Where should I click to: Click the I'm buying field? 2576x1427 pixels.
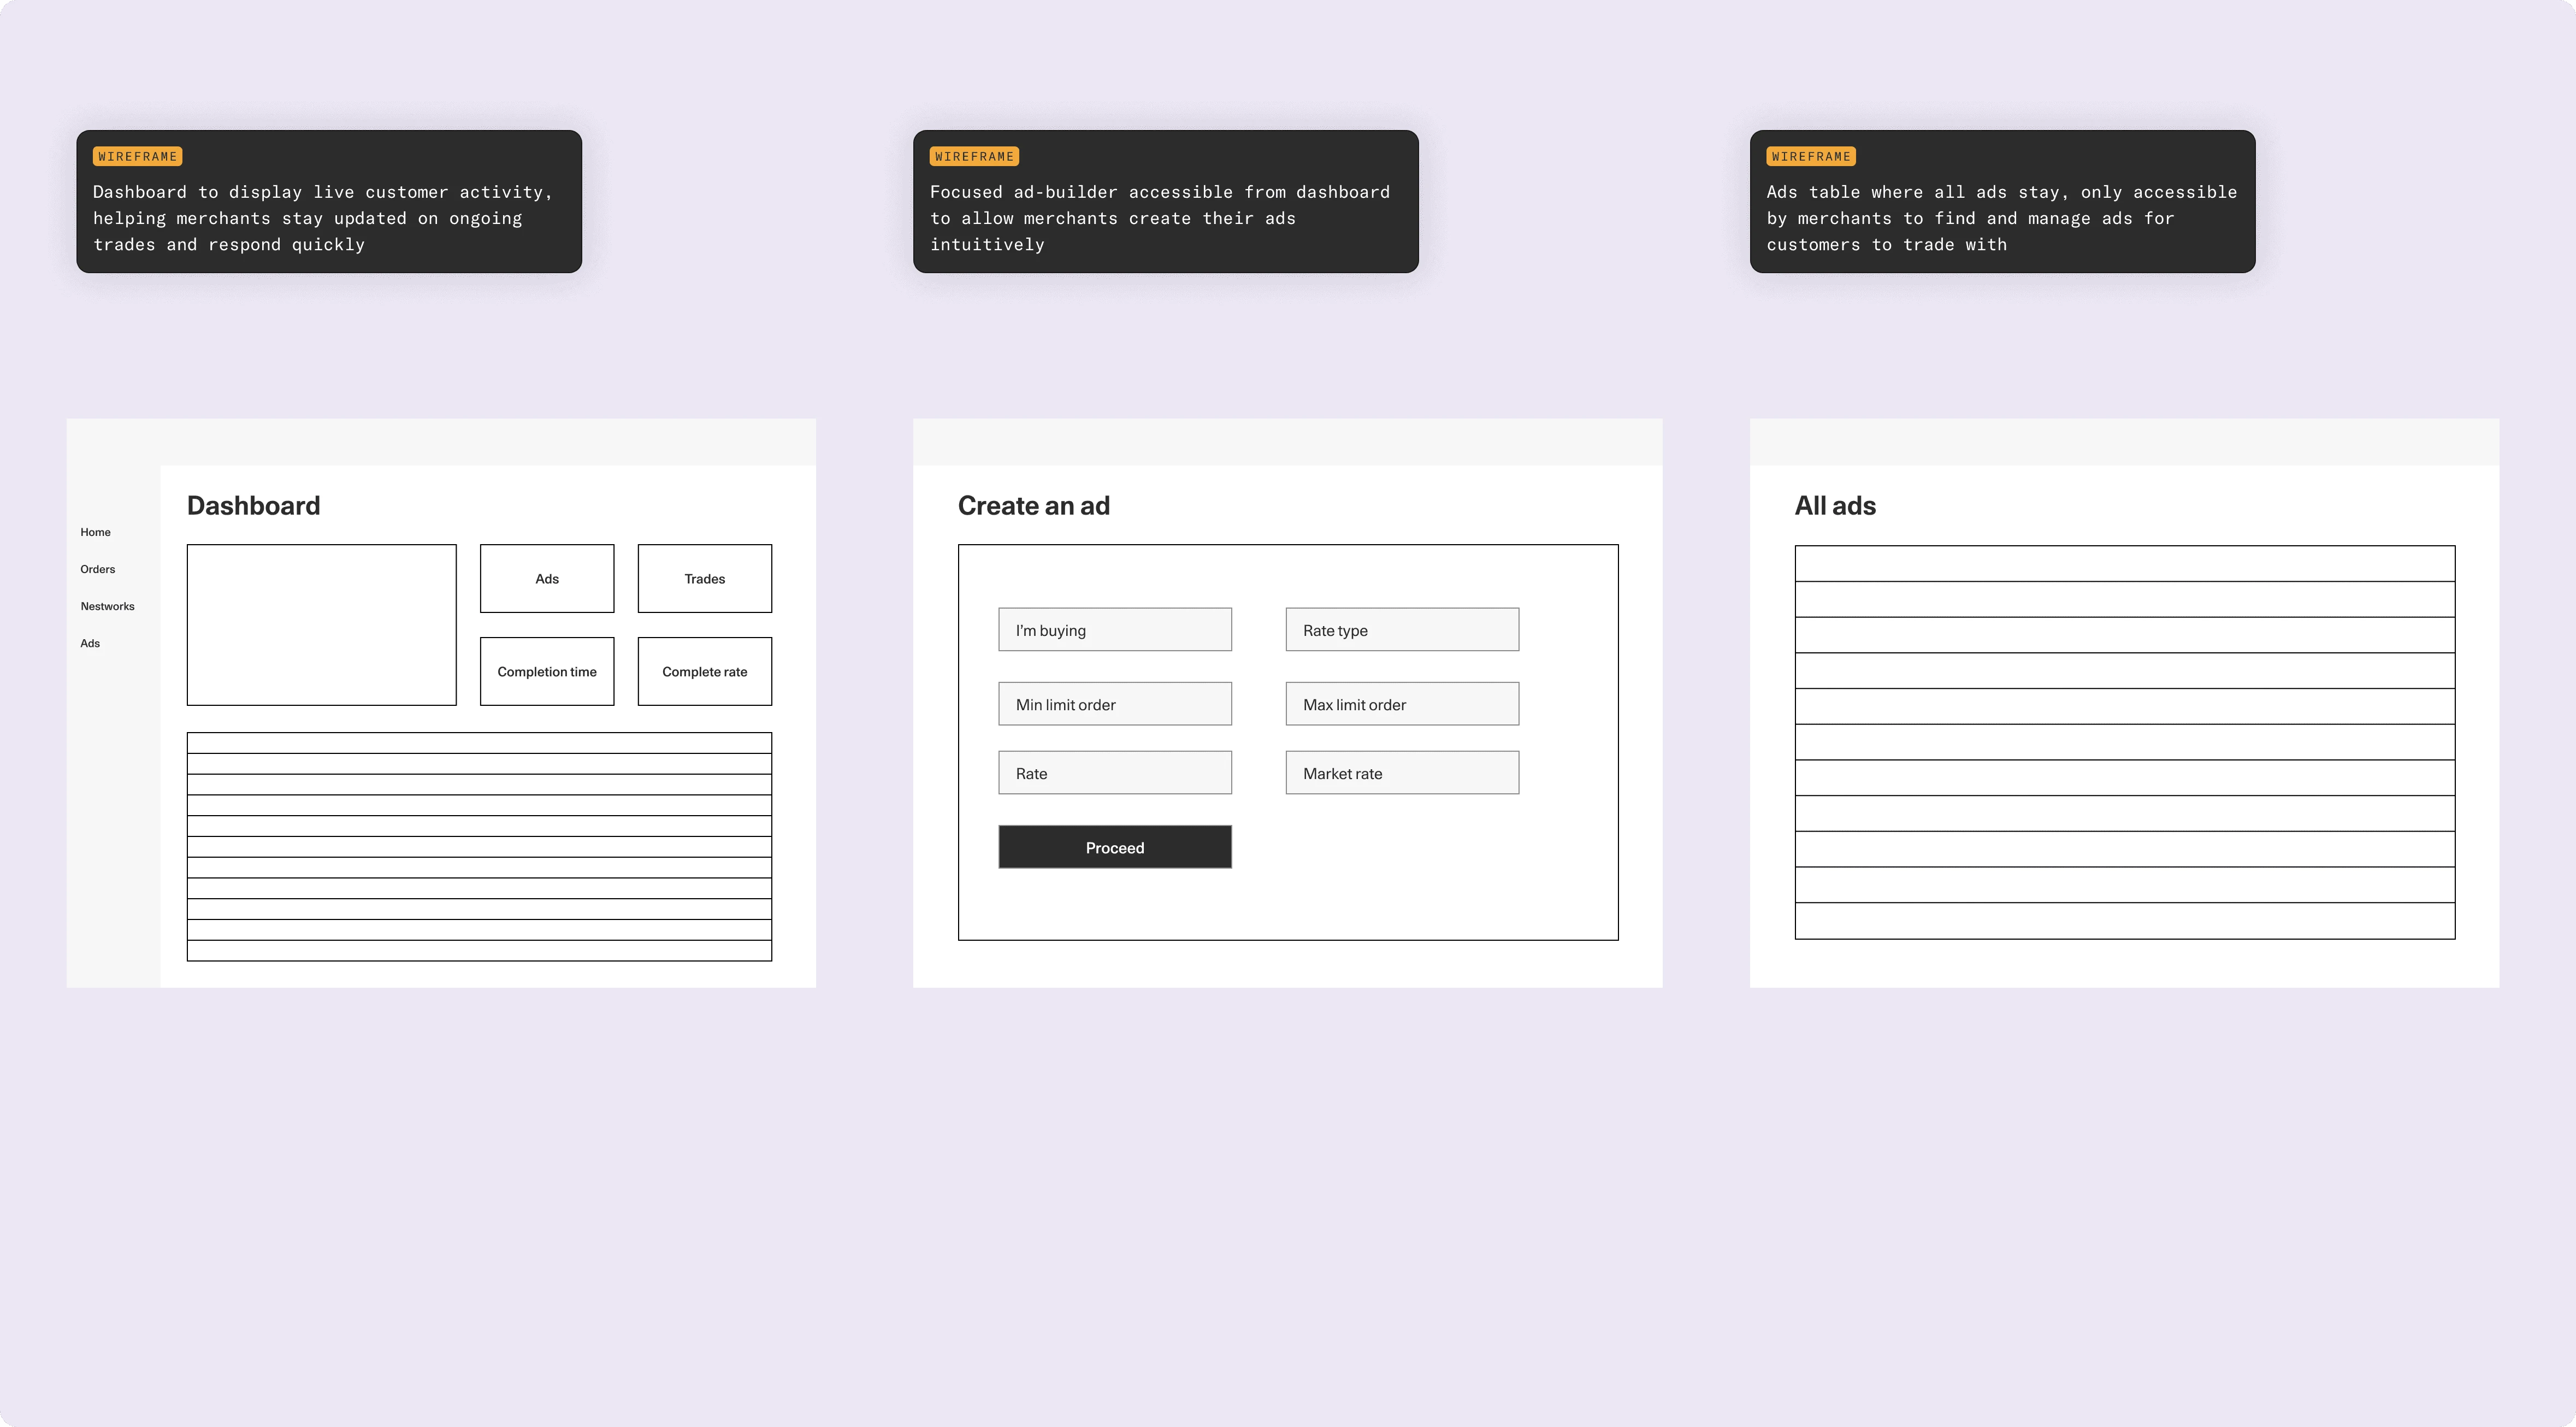[x=1115, y=630]
